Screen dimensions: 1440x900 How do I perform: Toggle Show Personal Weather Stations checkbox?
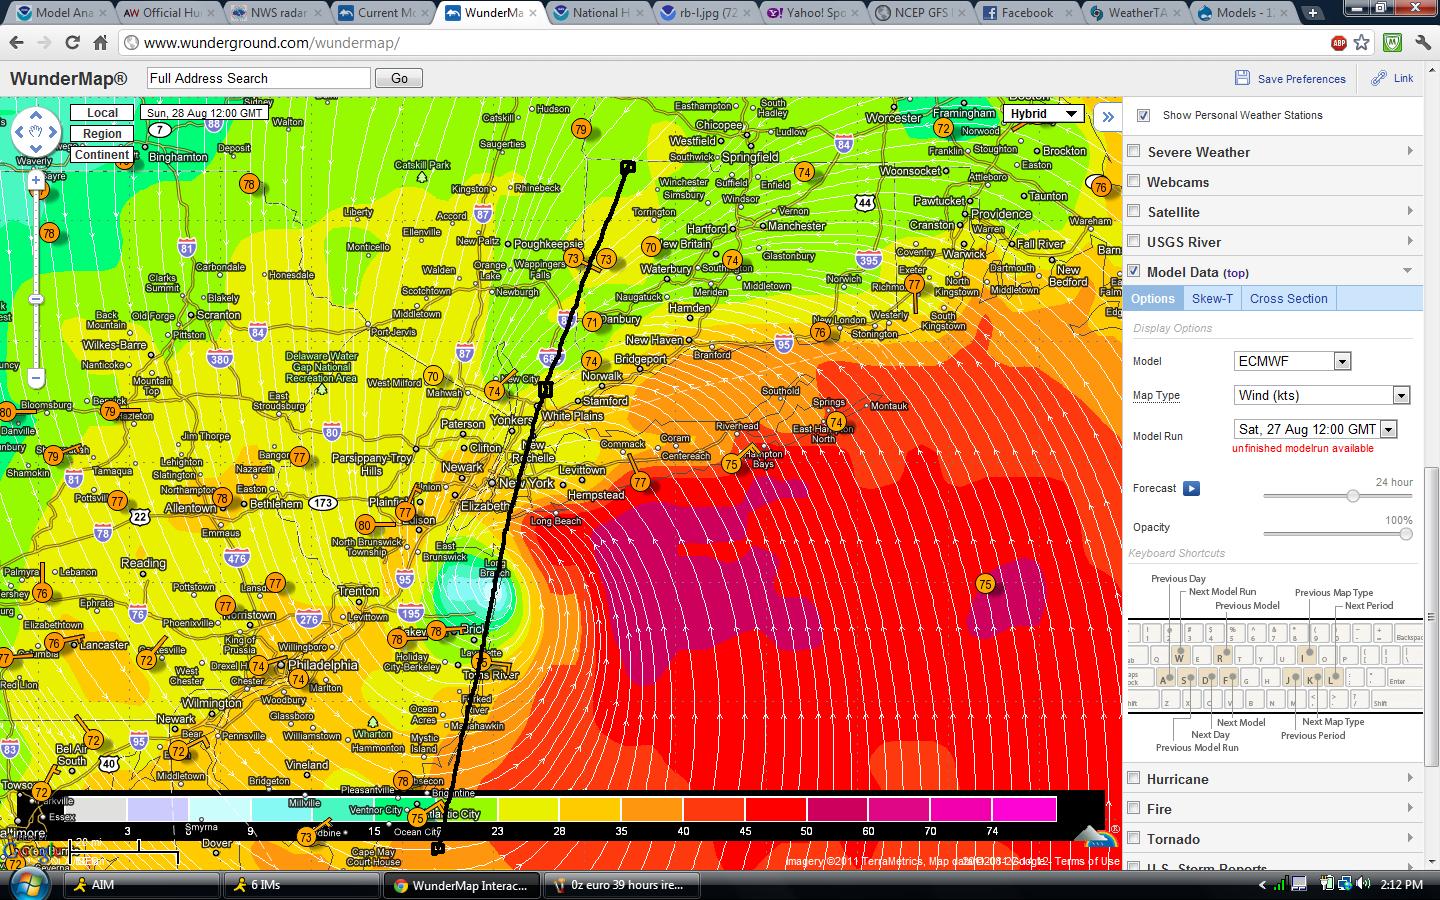tap(1143, 115)
